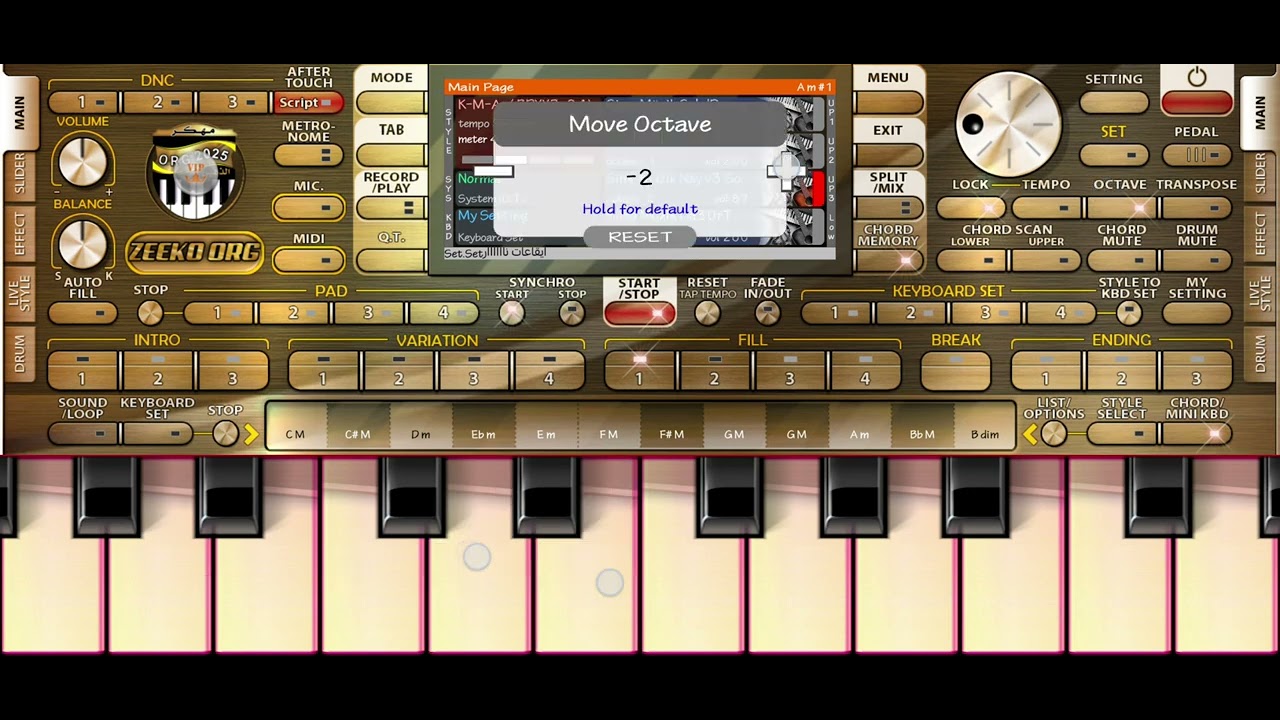Viewport: 1280px width, 720px height.
Task: Open the Effect tab on right side
Action: coord(1260,234)
